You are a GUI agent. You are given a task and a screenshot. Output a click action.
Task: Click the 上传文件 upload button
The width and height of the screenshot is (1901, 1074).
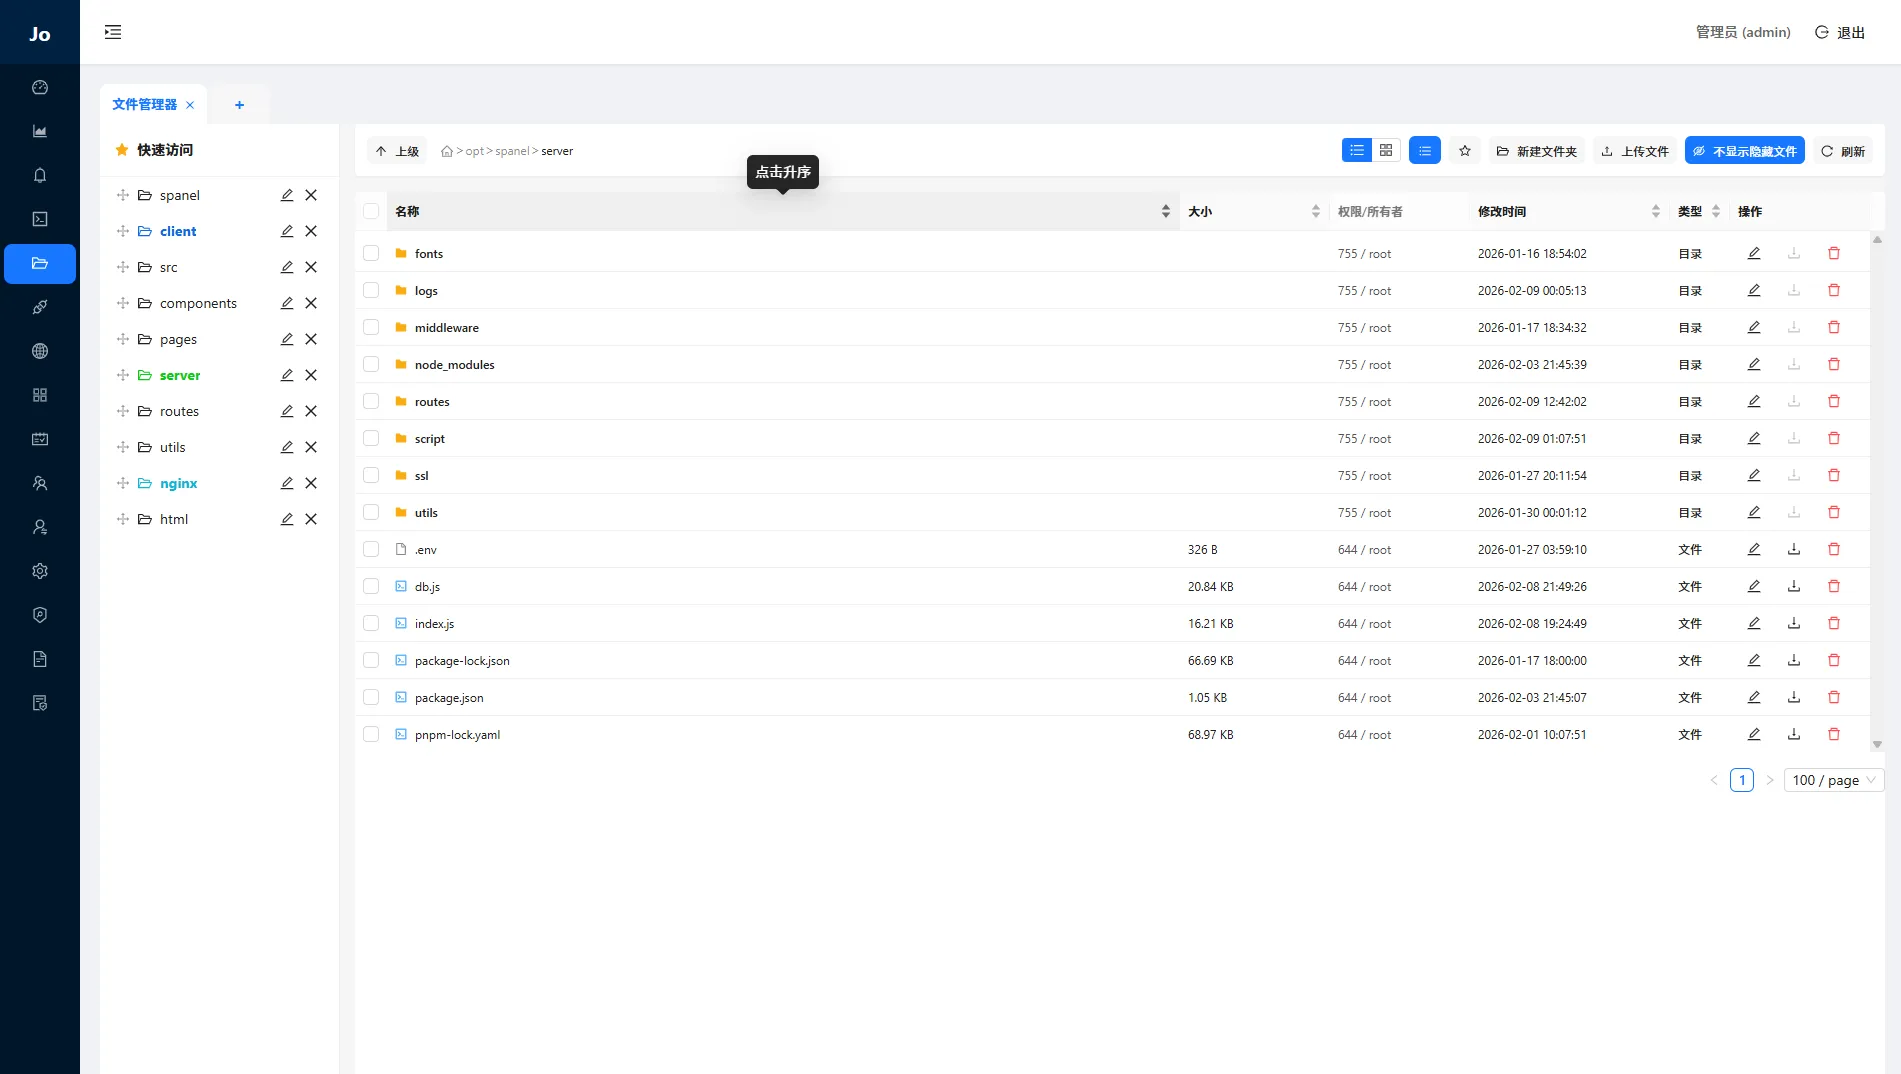pyautogui.click(x=1634, y=151)
